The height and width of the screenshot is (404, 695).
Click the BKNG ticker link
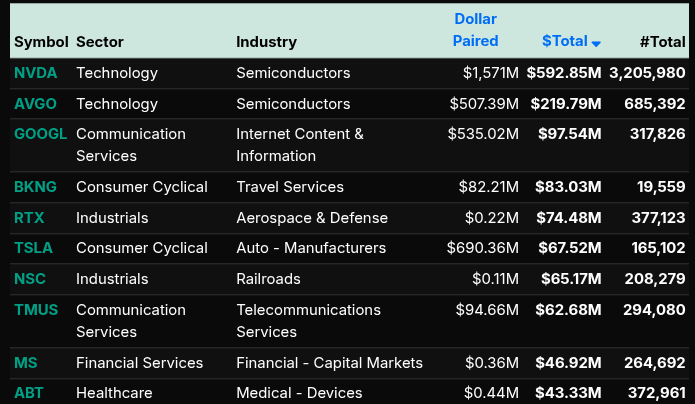[36, 187]
